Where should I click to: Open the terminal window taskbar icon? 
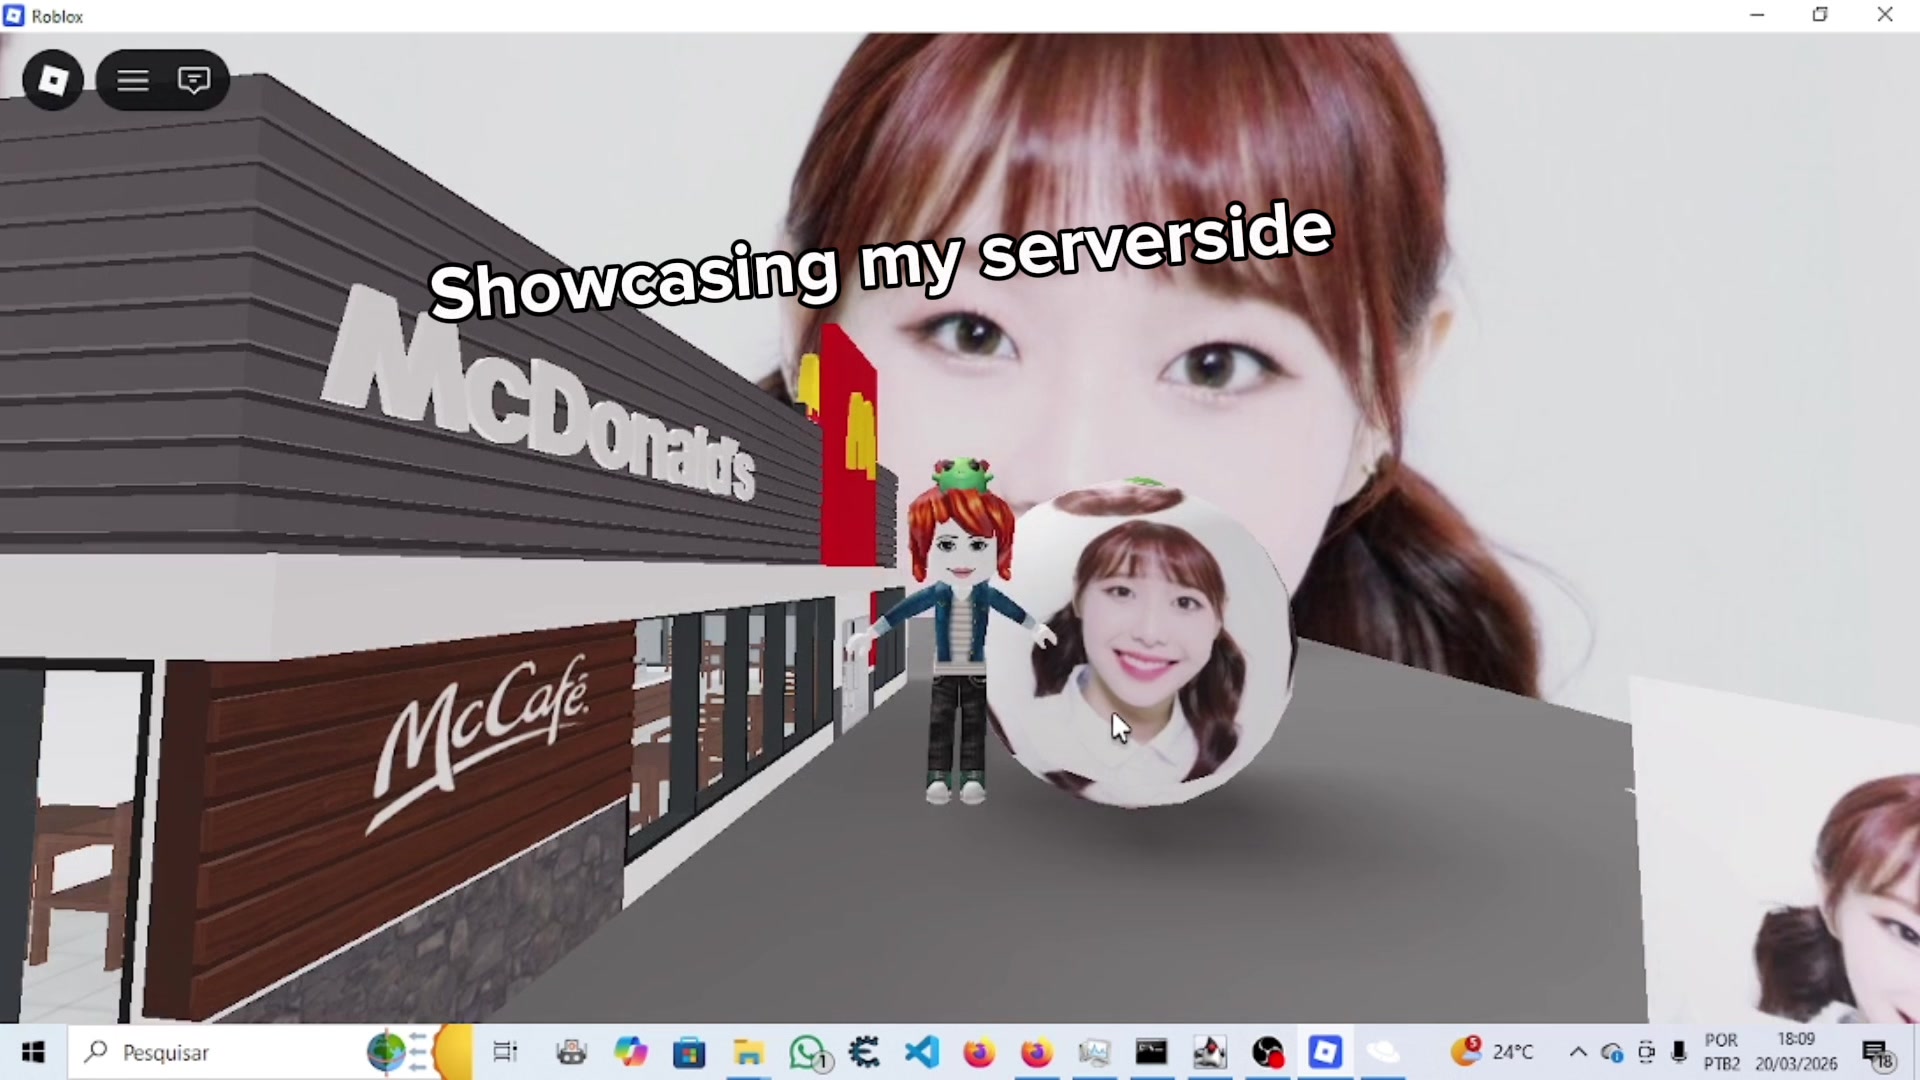click(1151, 1052)
